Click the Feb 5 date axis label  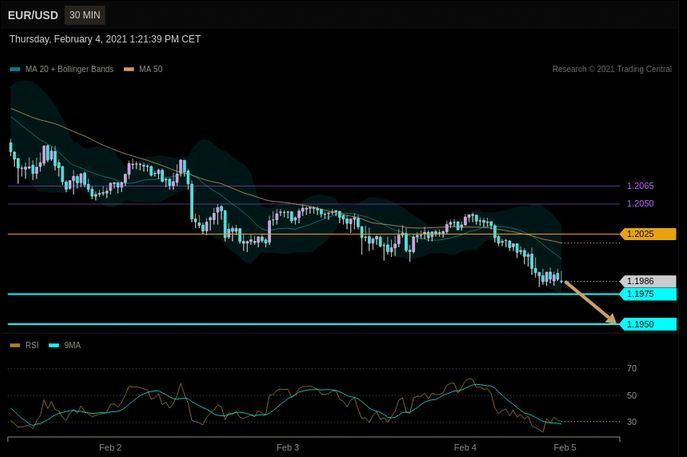(565, 448)
